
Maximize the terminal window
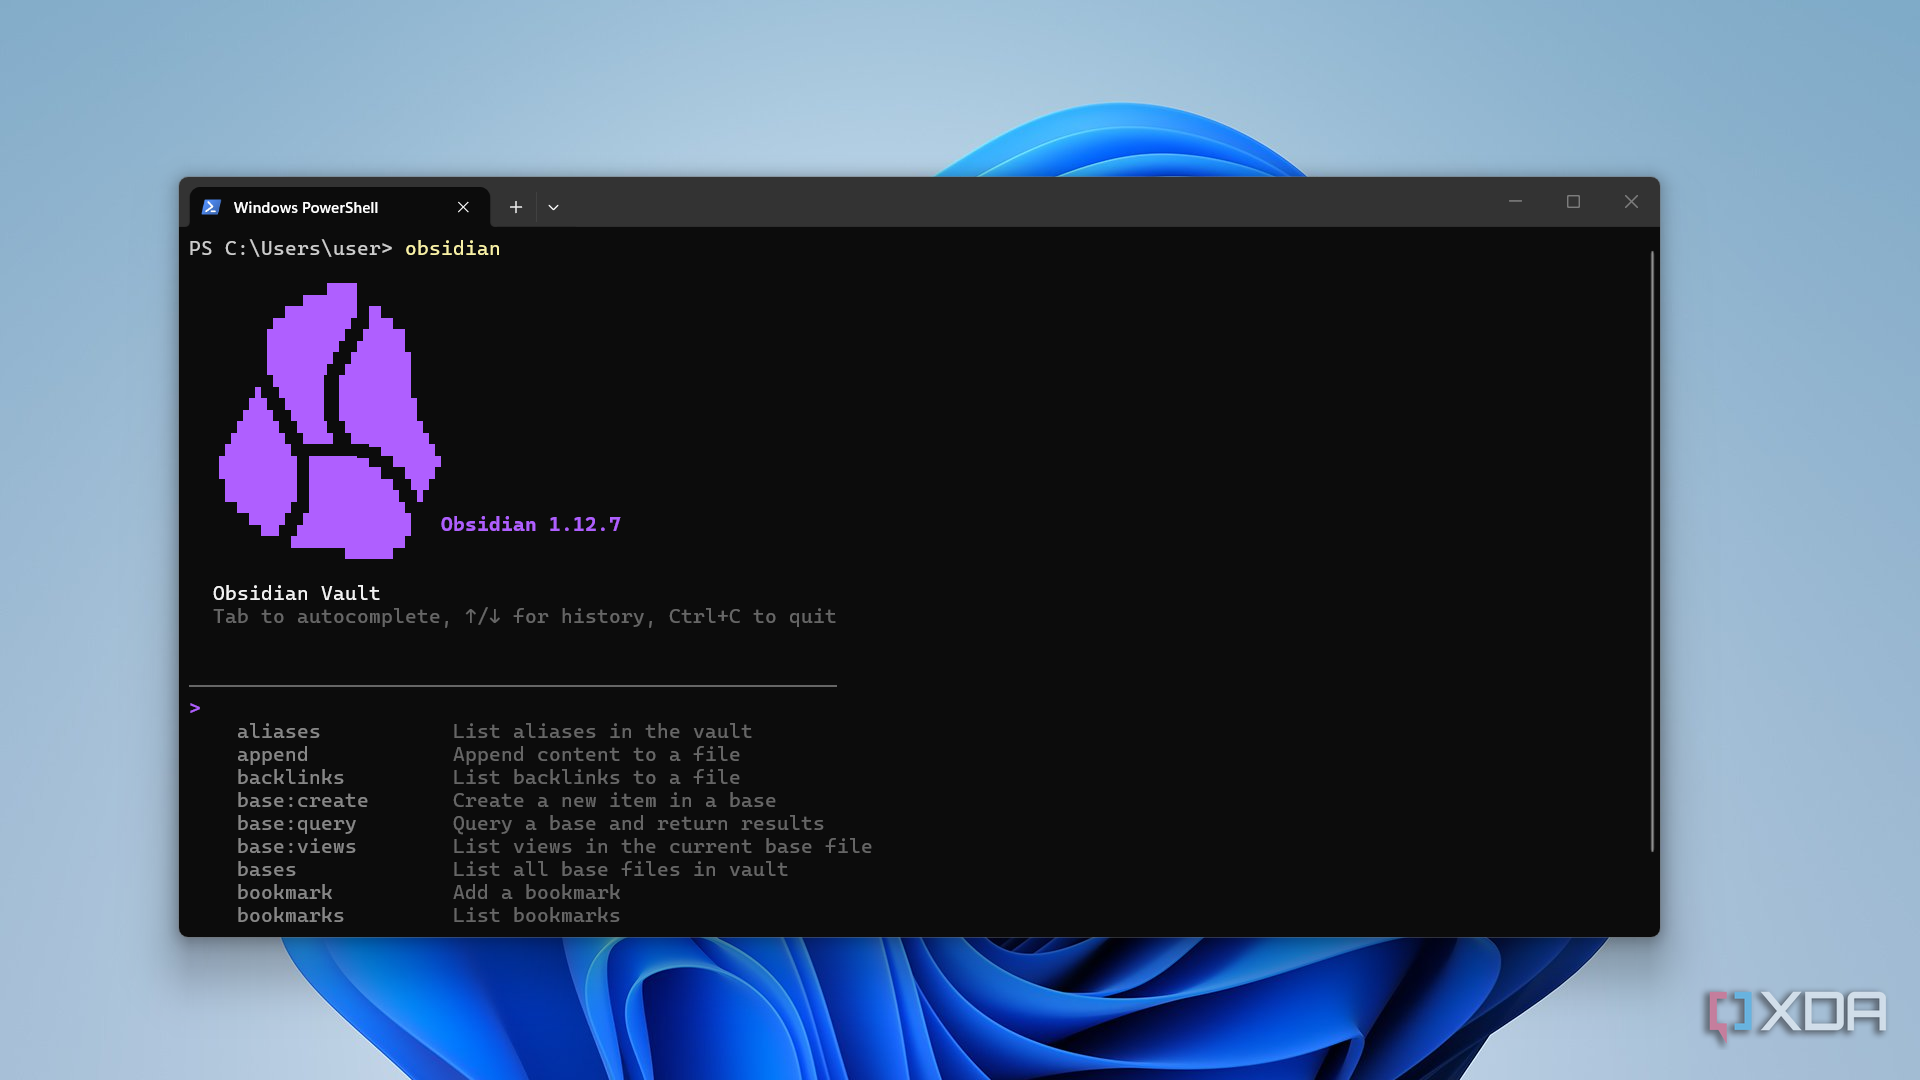(1573, 201)
